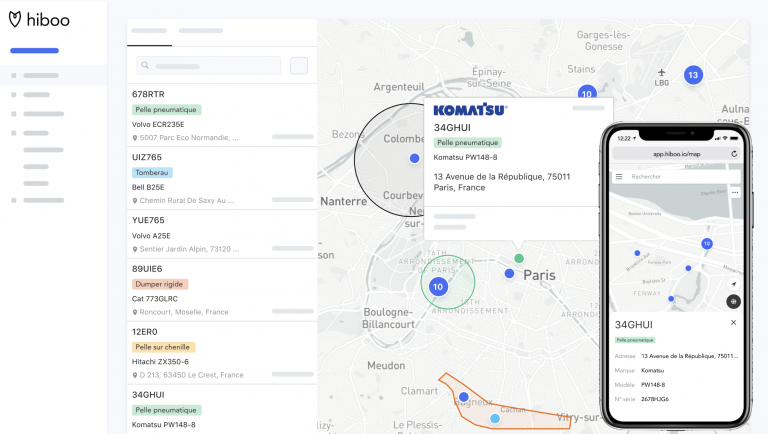This screenshot has height=434, width=768.
Task: Open the 34GHUI row in equipment list
Action: (222, 409)
